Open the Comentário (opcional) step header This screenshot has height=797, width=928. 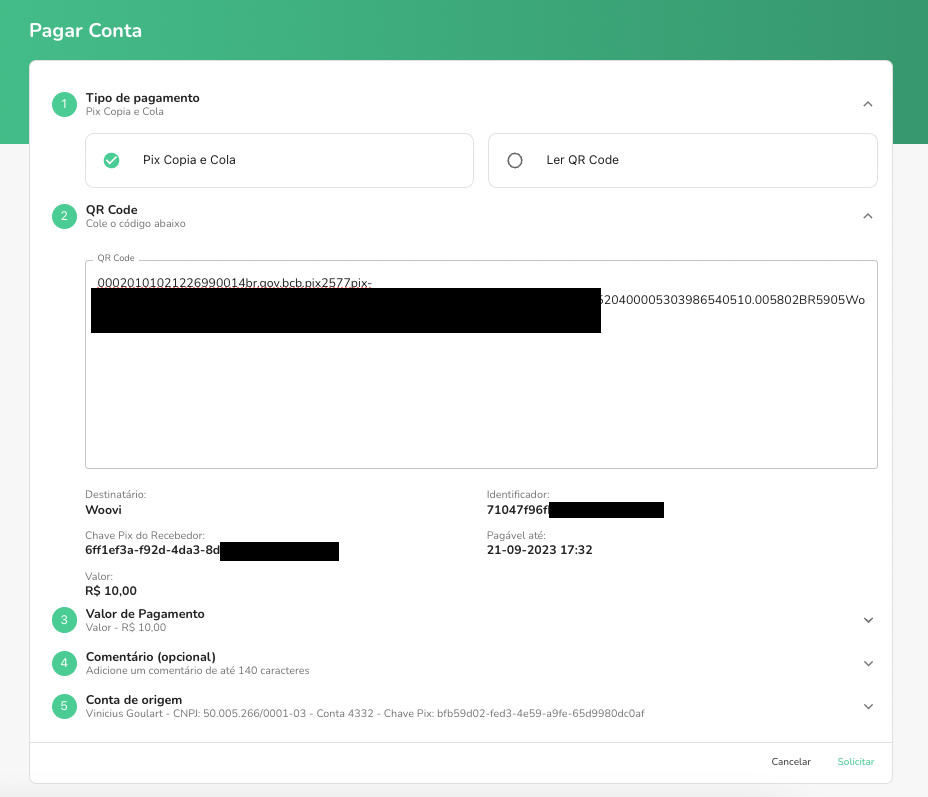(150, 657)
